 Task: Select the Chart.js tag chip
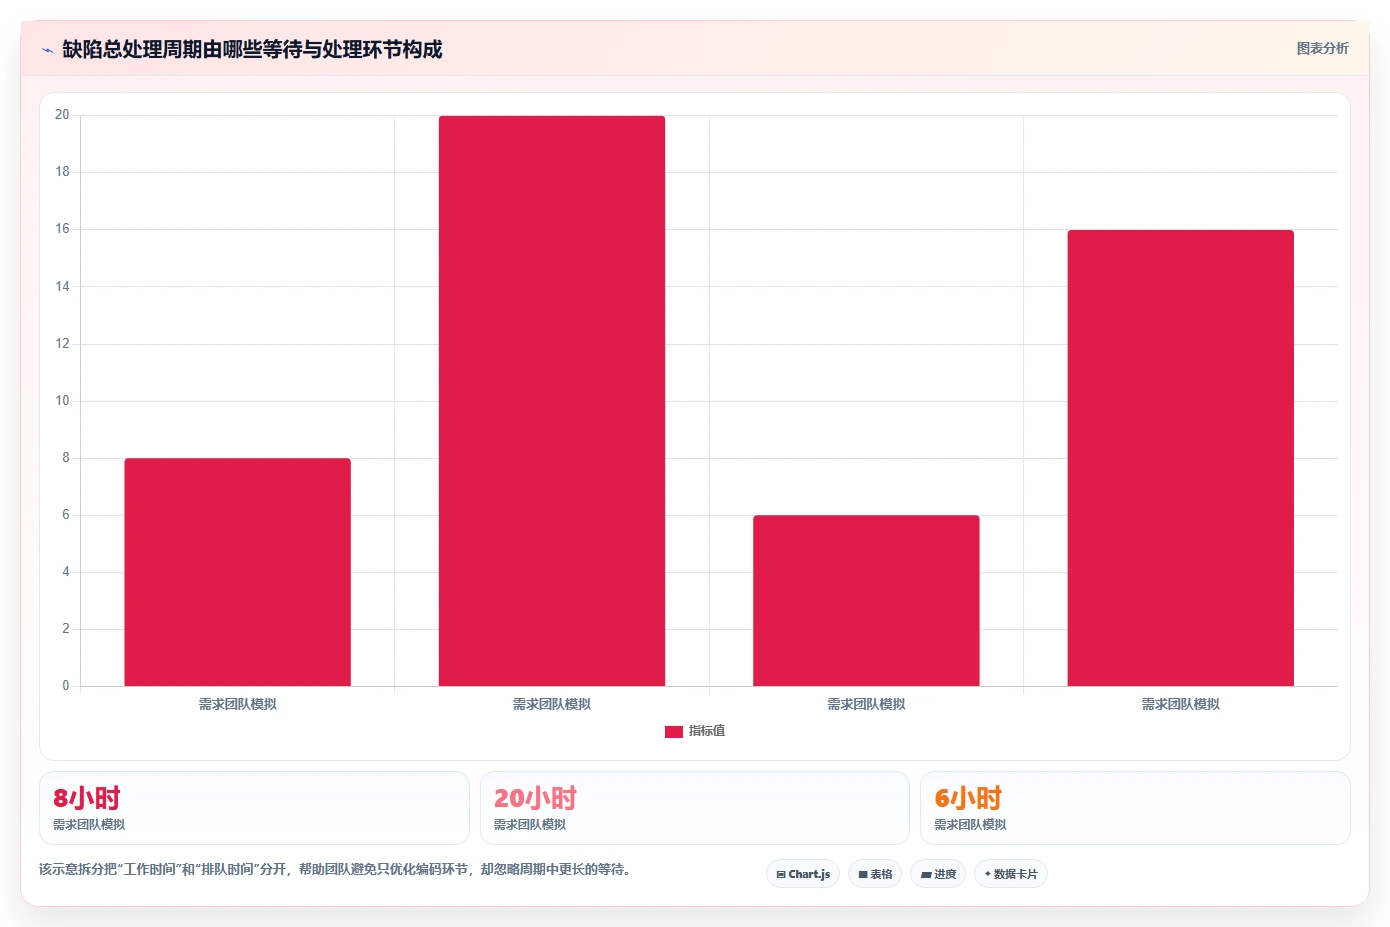click(803, 874)
